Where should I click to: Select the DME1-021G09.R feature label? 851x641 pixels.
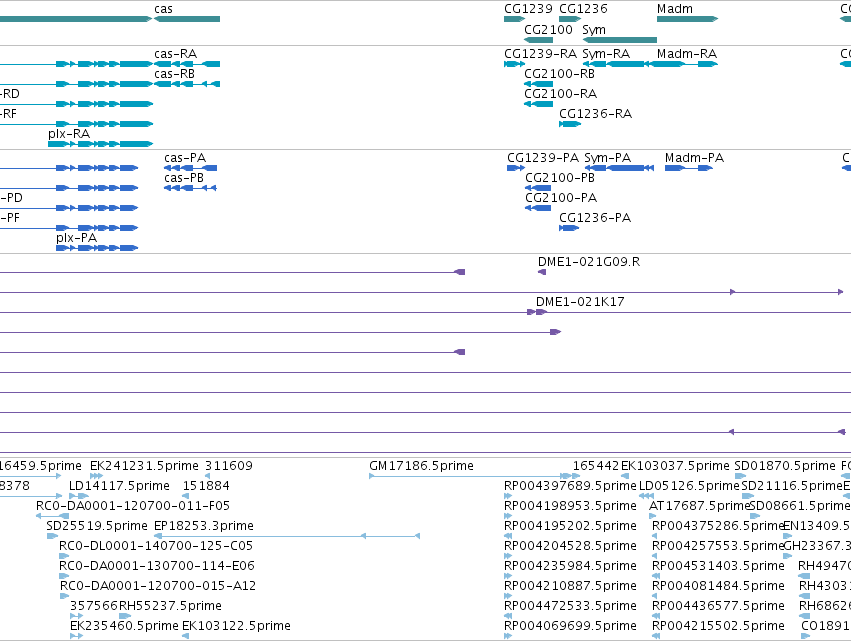(x=589, y=262)
